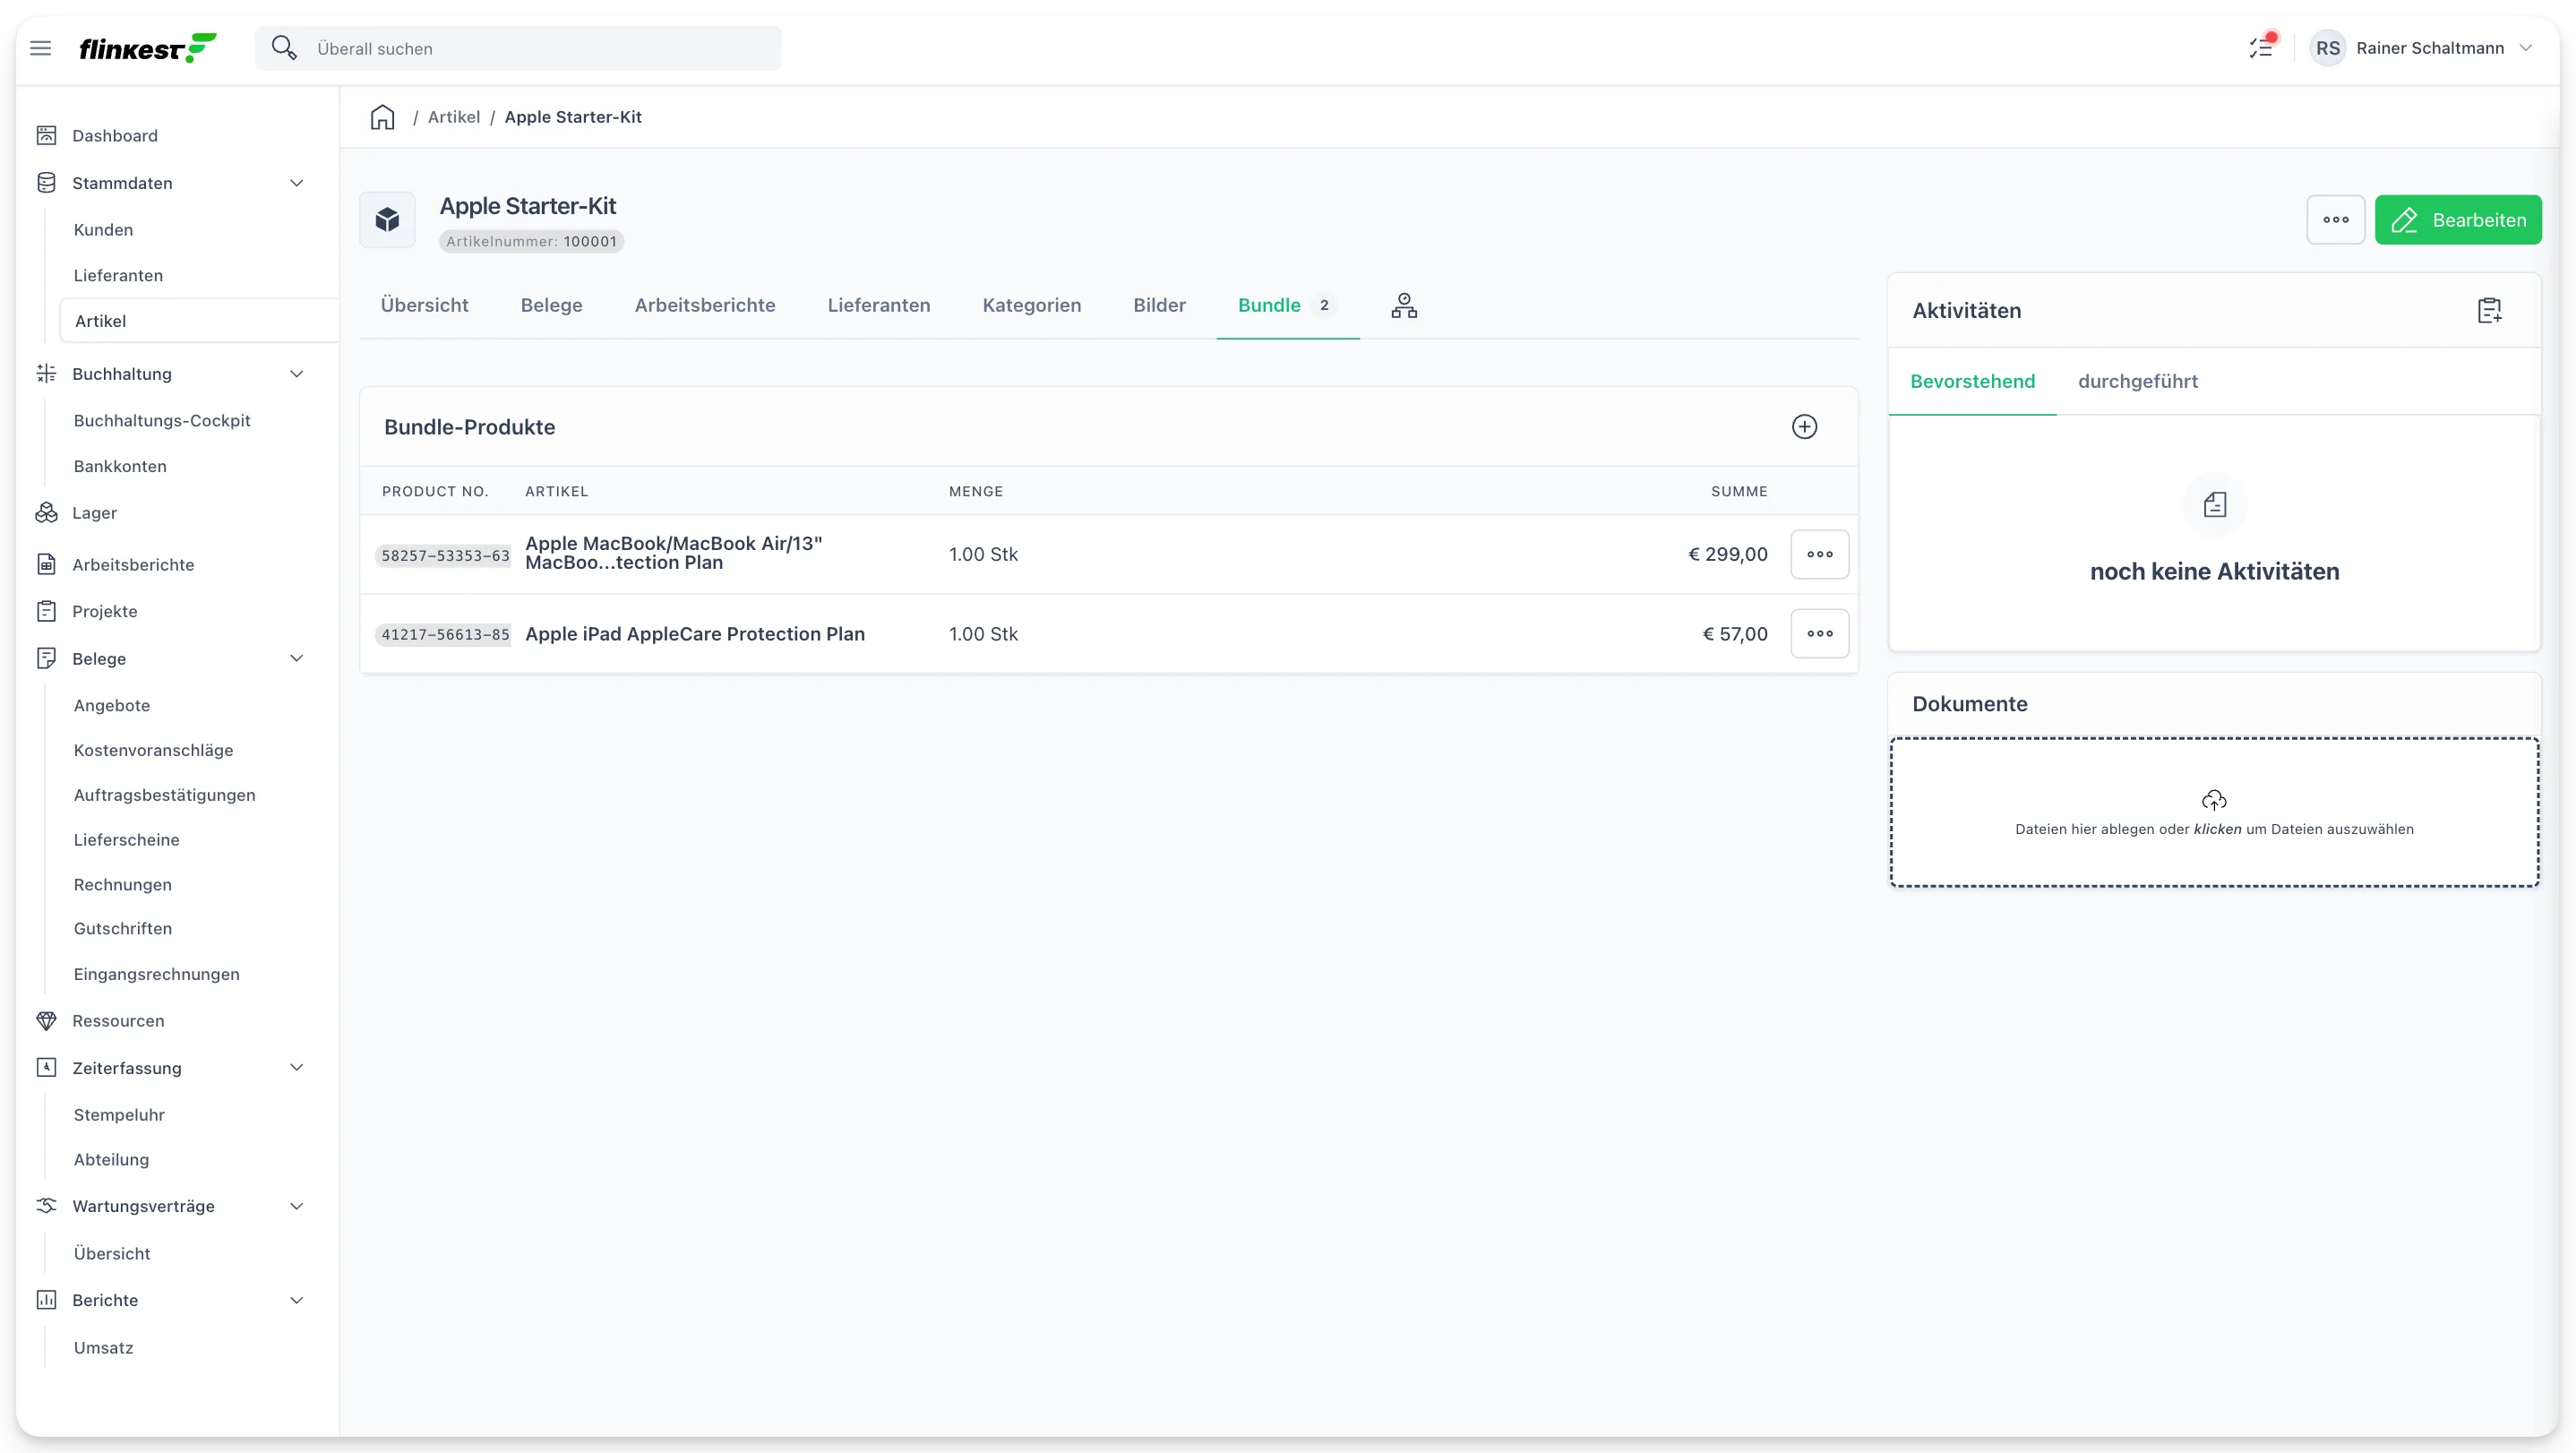Add a bundle product with plus icon

point(1804,427)
